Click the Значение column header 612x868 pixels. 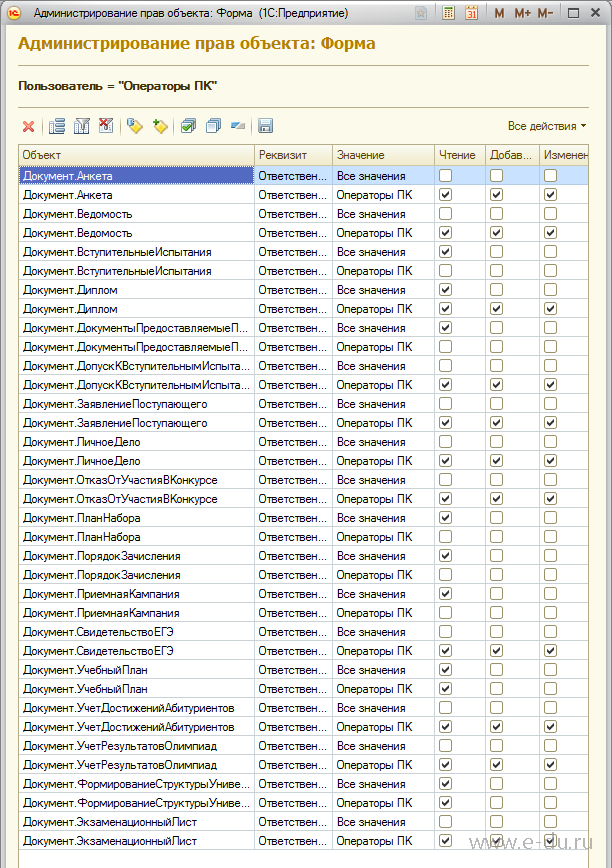click(383, 155)
